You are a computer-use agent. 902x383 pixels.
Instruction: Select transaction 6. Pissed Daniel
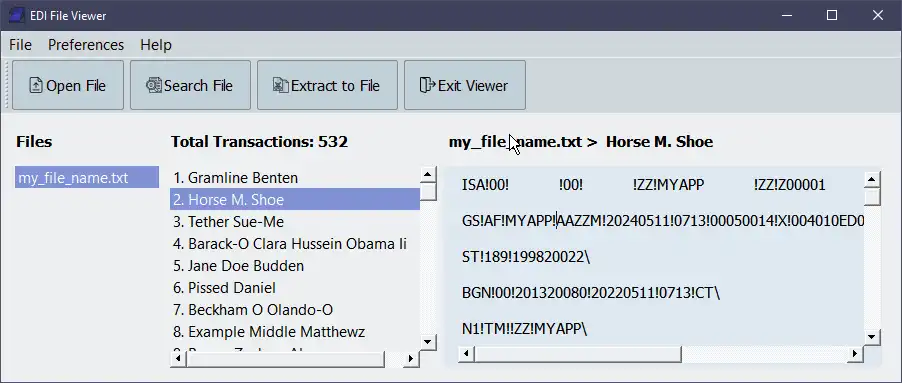[295, 288]
